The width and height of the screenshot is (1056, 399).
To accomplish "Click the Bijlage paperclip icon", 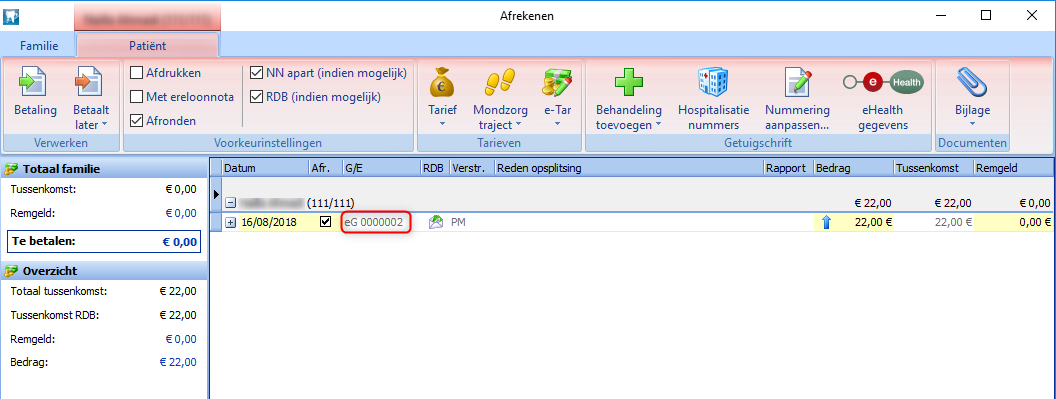I will [x=971, y=83].
